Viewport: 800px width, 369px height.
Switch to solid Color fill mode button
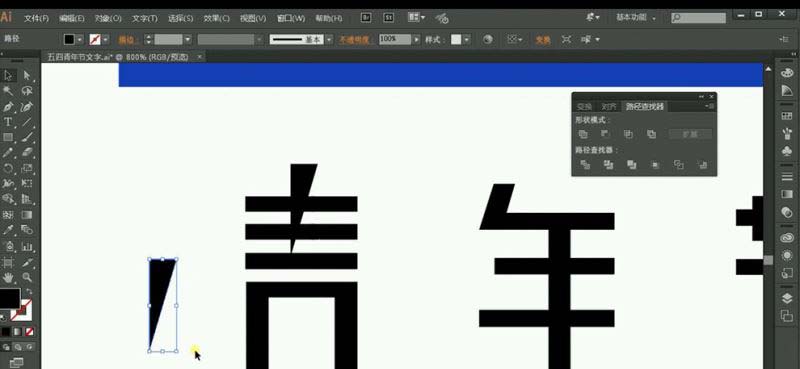pyautogui.click(x=5, y=332)
